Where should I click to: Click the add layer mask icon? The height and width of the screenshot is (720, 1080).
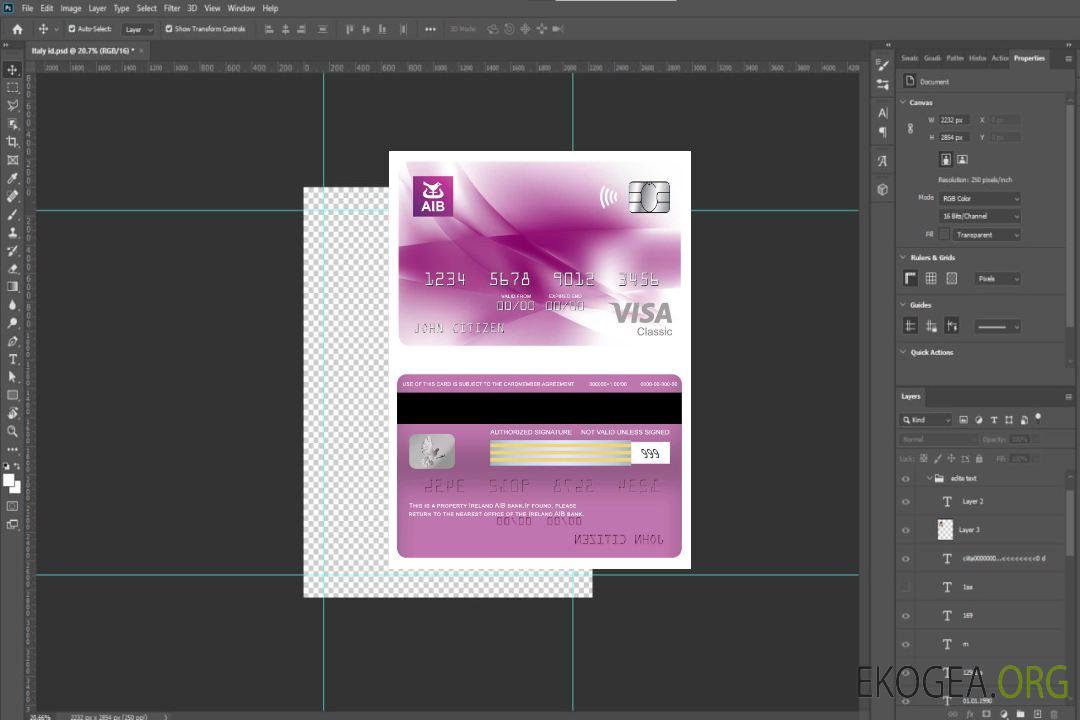pos(986,714)
